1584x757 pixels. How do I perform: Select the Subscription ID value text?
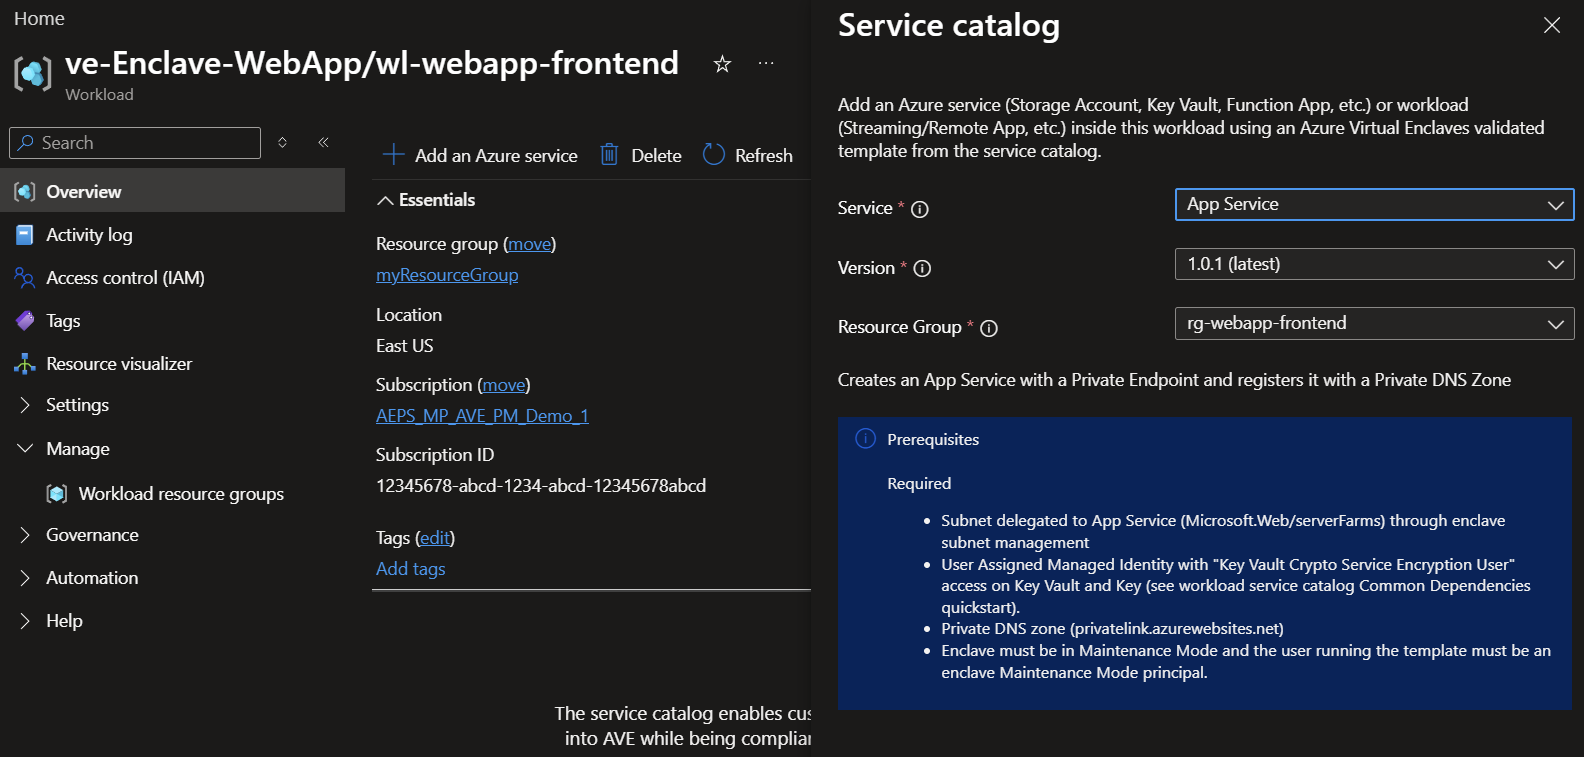coord(541,486)
